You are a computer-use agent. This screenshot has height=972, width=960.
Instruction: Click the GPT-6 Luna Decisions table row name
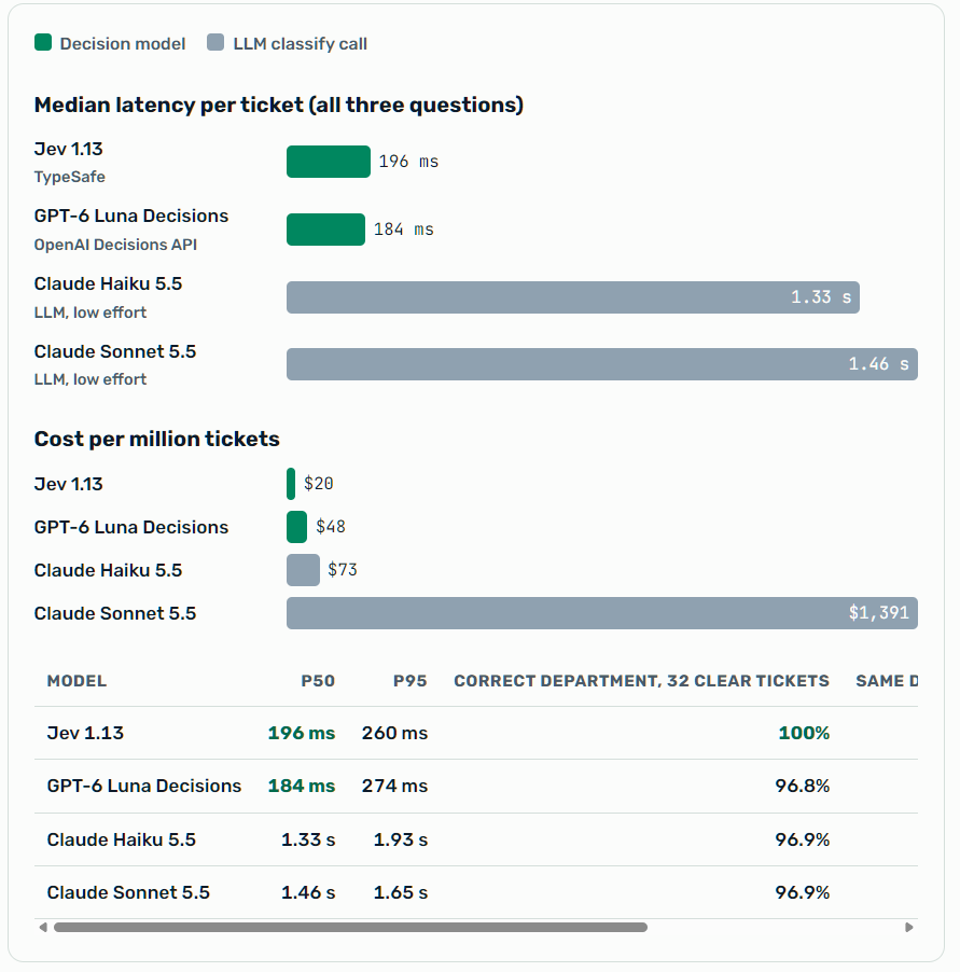tap(144, 786)
